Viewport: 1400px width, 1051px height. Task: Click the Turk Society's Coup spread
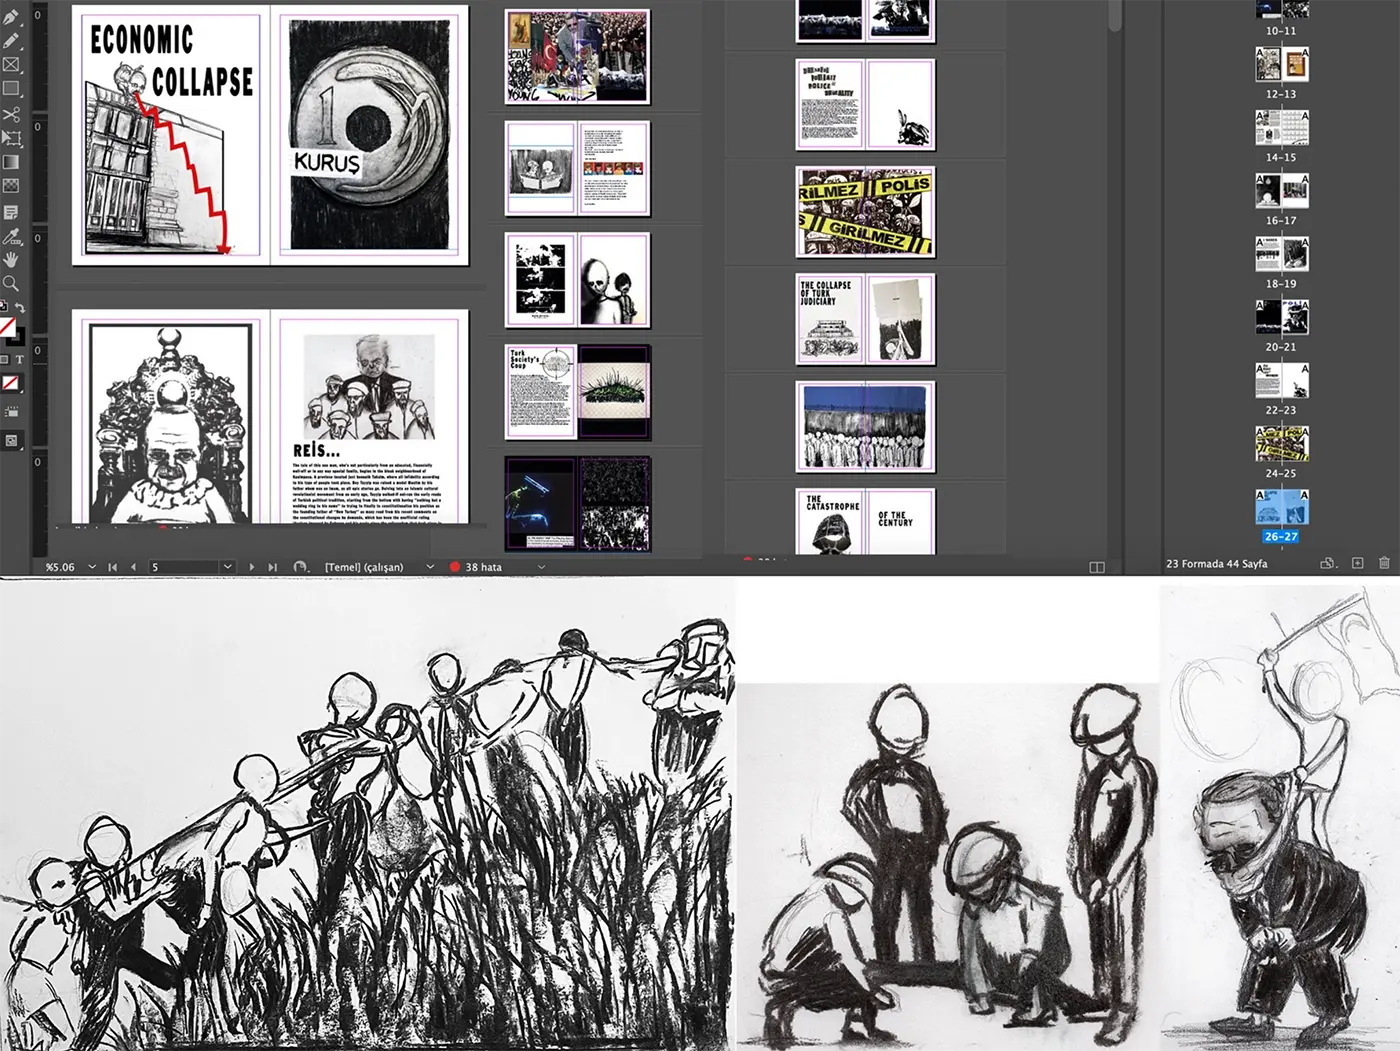point(577,392)
